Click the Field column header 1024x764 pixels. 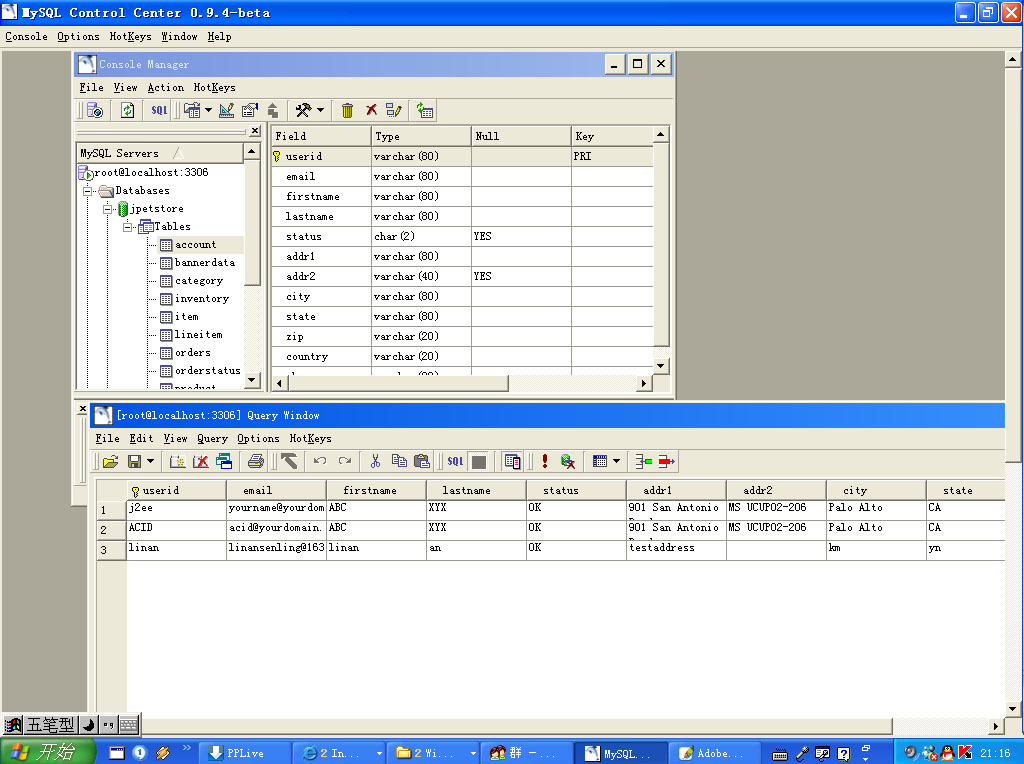tap(321, 136)
